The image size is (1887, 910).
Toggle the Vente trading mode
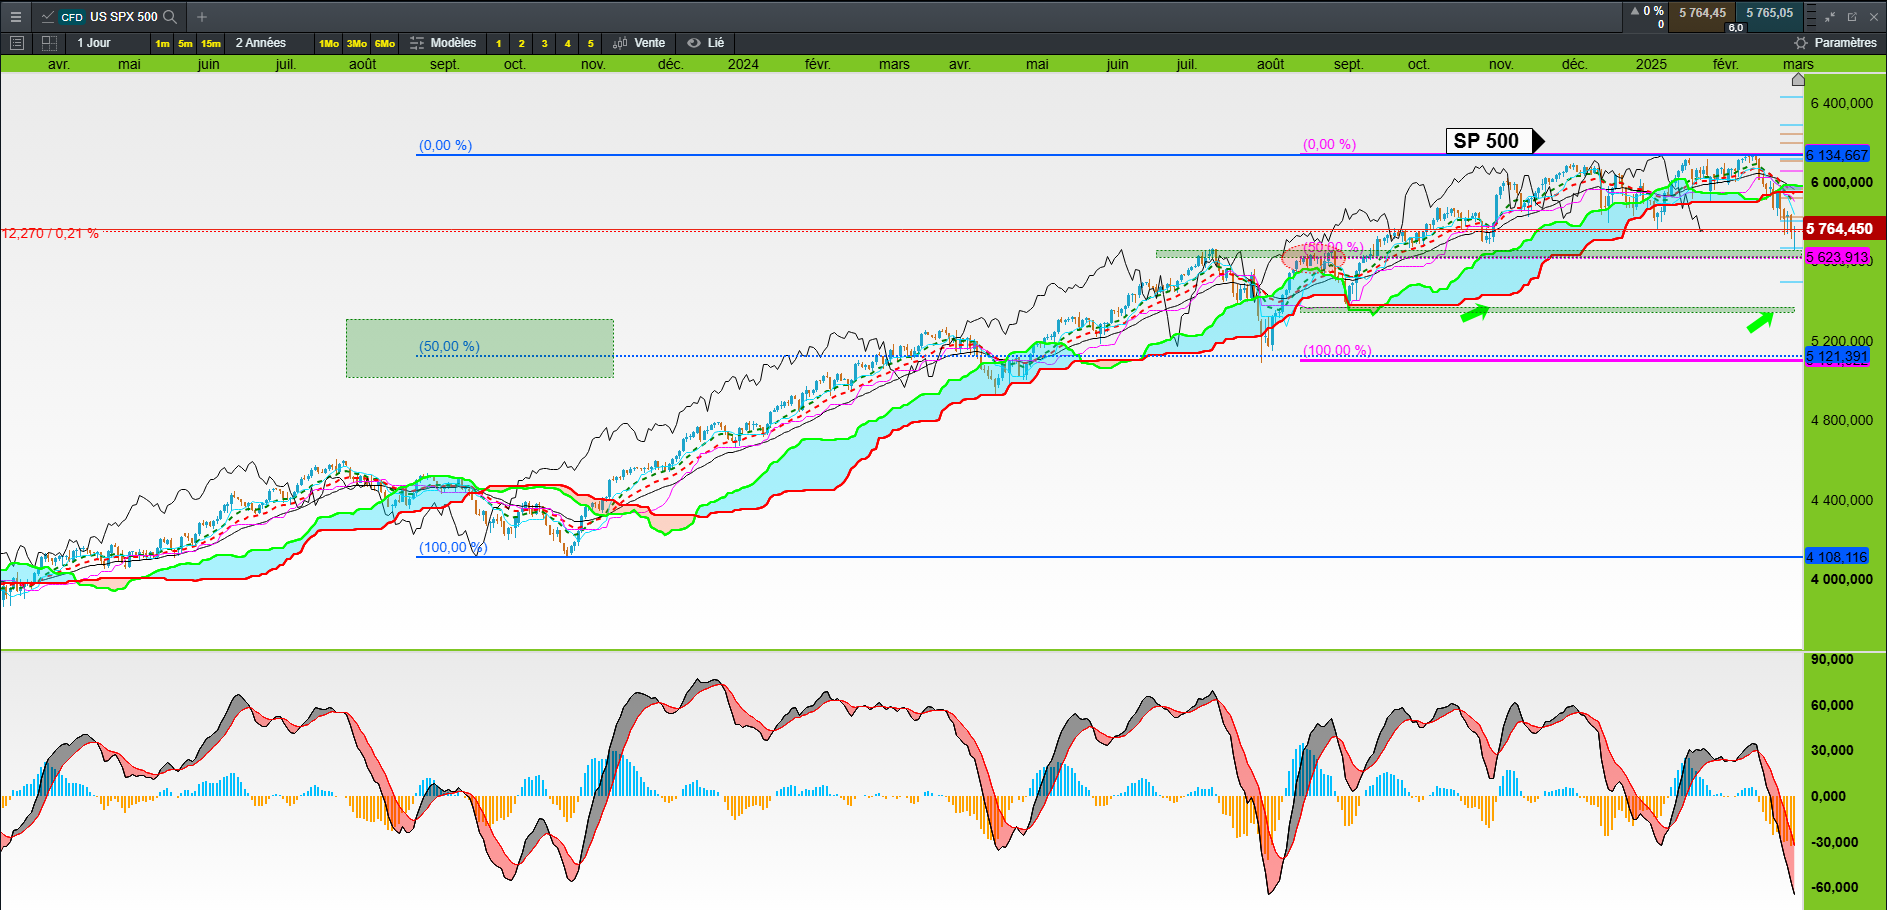coord(638,43)
